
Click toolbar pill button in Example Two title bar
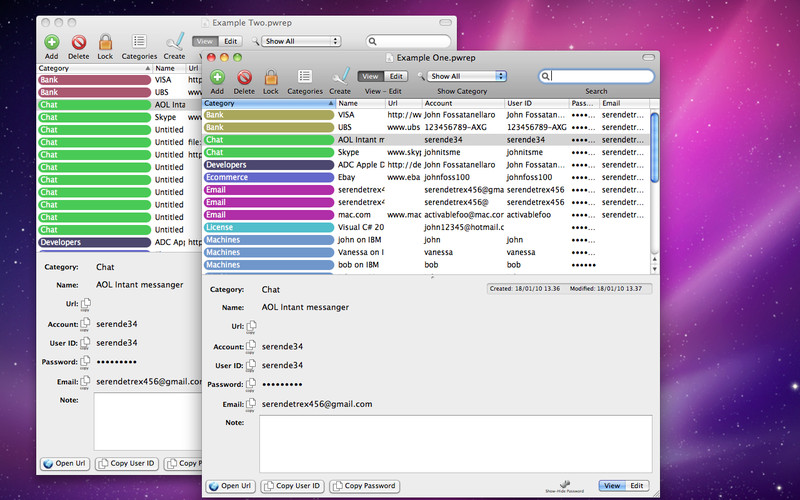pyautogui.click(x=445, y=22)
